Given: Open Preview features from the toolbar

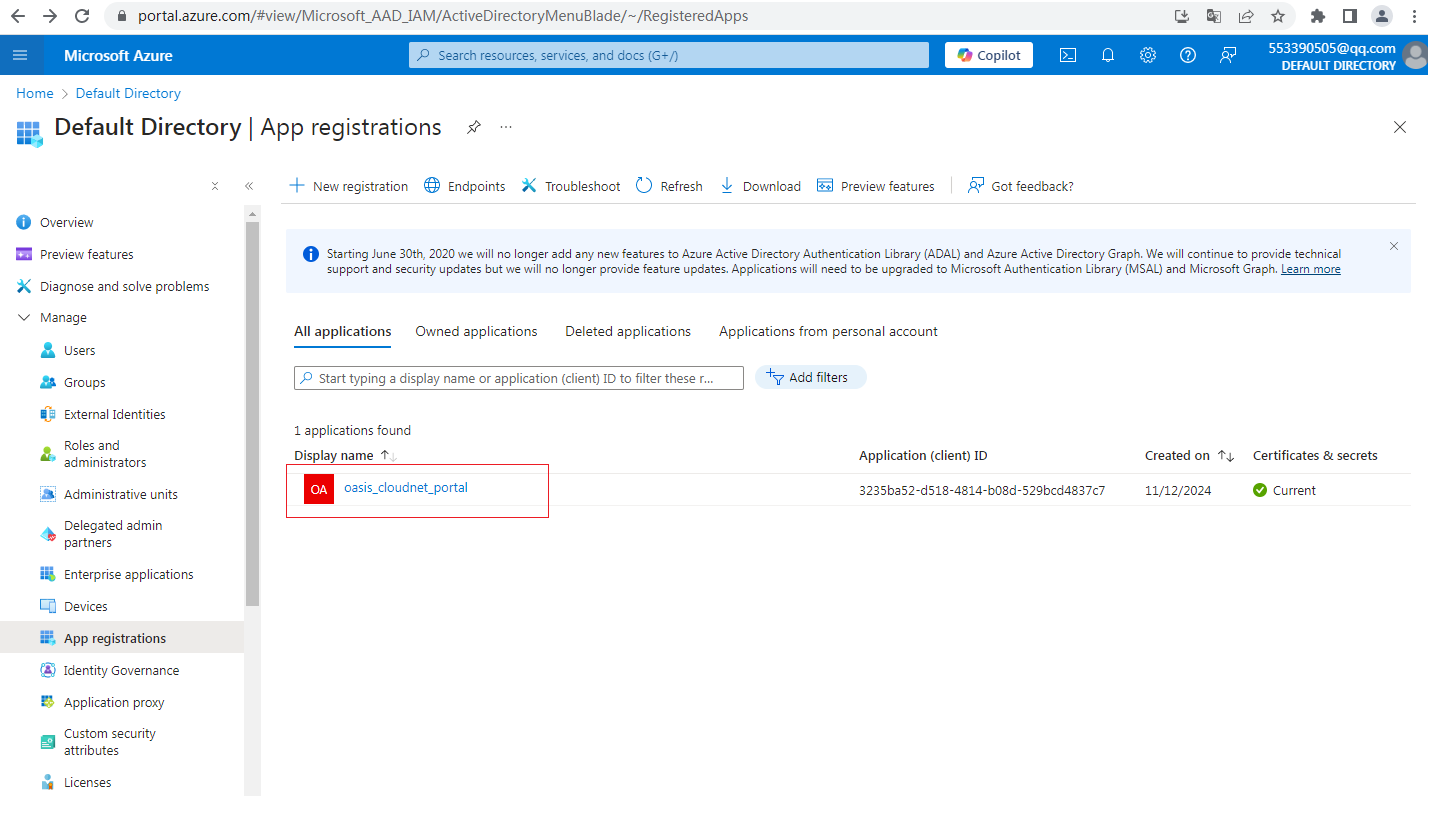Looking at the screenshot, I should click(x=876, y=186).
